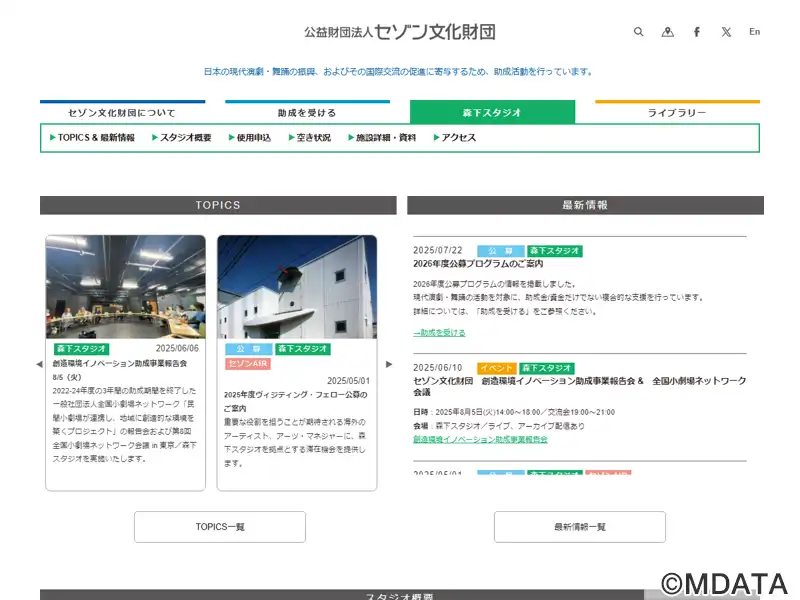This screenshot has width=800, height=600.
Task: Follow the →助成を受ける link
Action: point(439,333)
